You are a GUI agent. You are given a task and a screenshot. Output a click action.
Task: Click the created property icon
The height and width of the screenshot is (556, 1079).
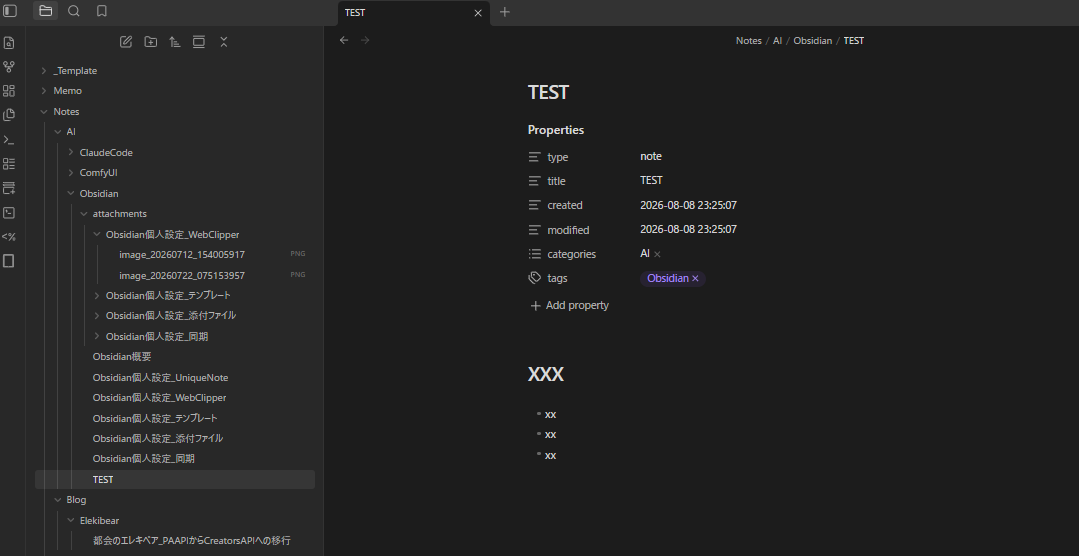point(535,205)
